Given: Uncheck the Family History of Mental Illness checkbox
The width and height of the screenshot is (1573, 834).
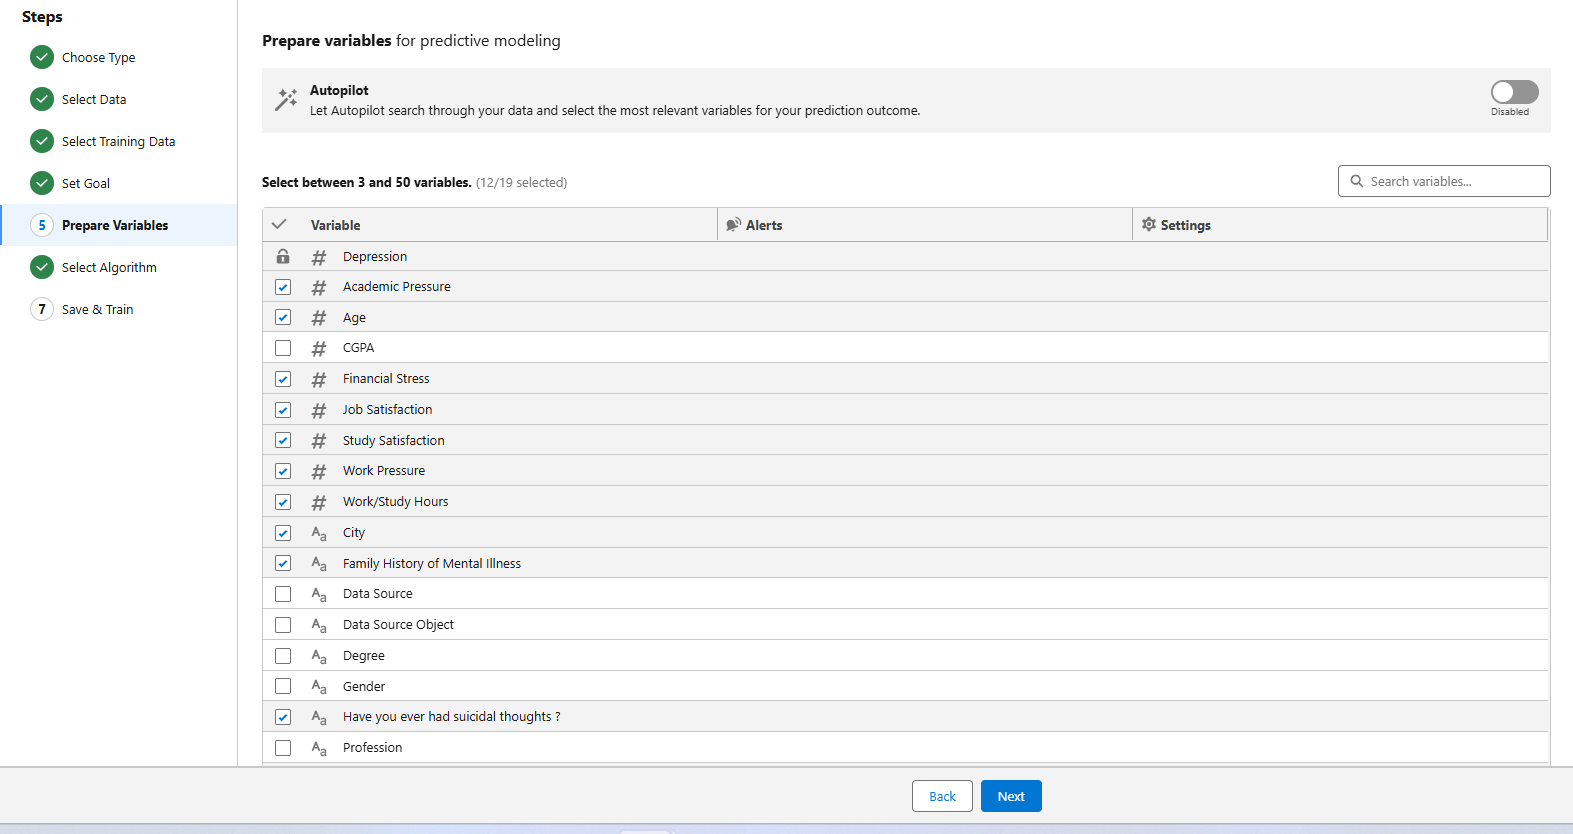Looking at the screenshot, I should click(283, 564).
